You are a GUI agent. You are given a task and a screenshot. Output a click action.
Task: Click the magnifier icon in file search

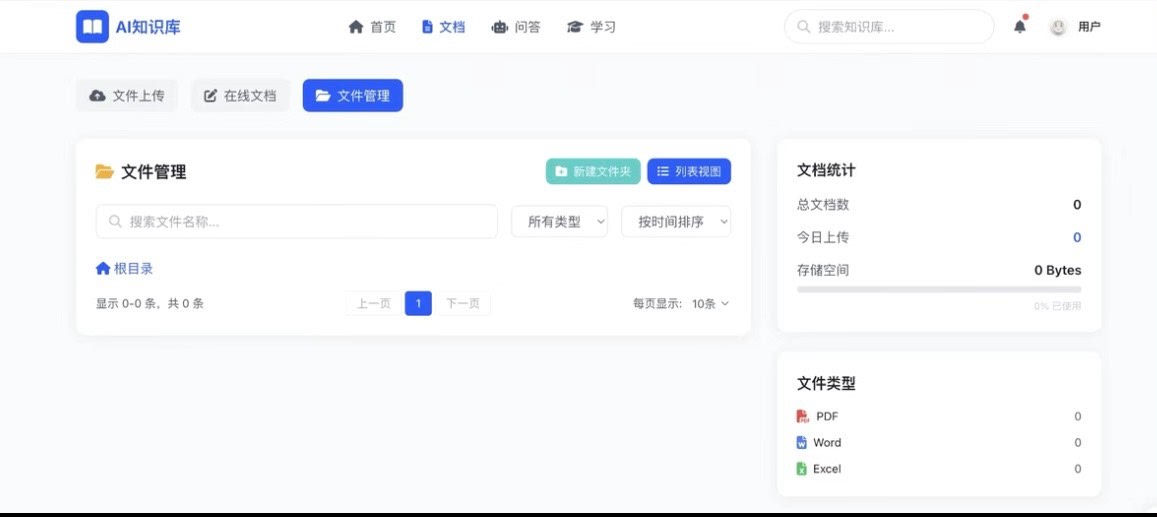pos(115,221)
